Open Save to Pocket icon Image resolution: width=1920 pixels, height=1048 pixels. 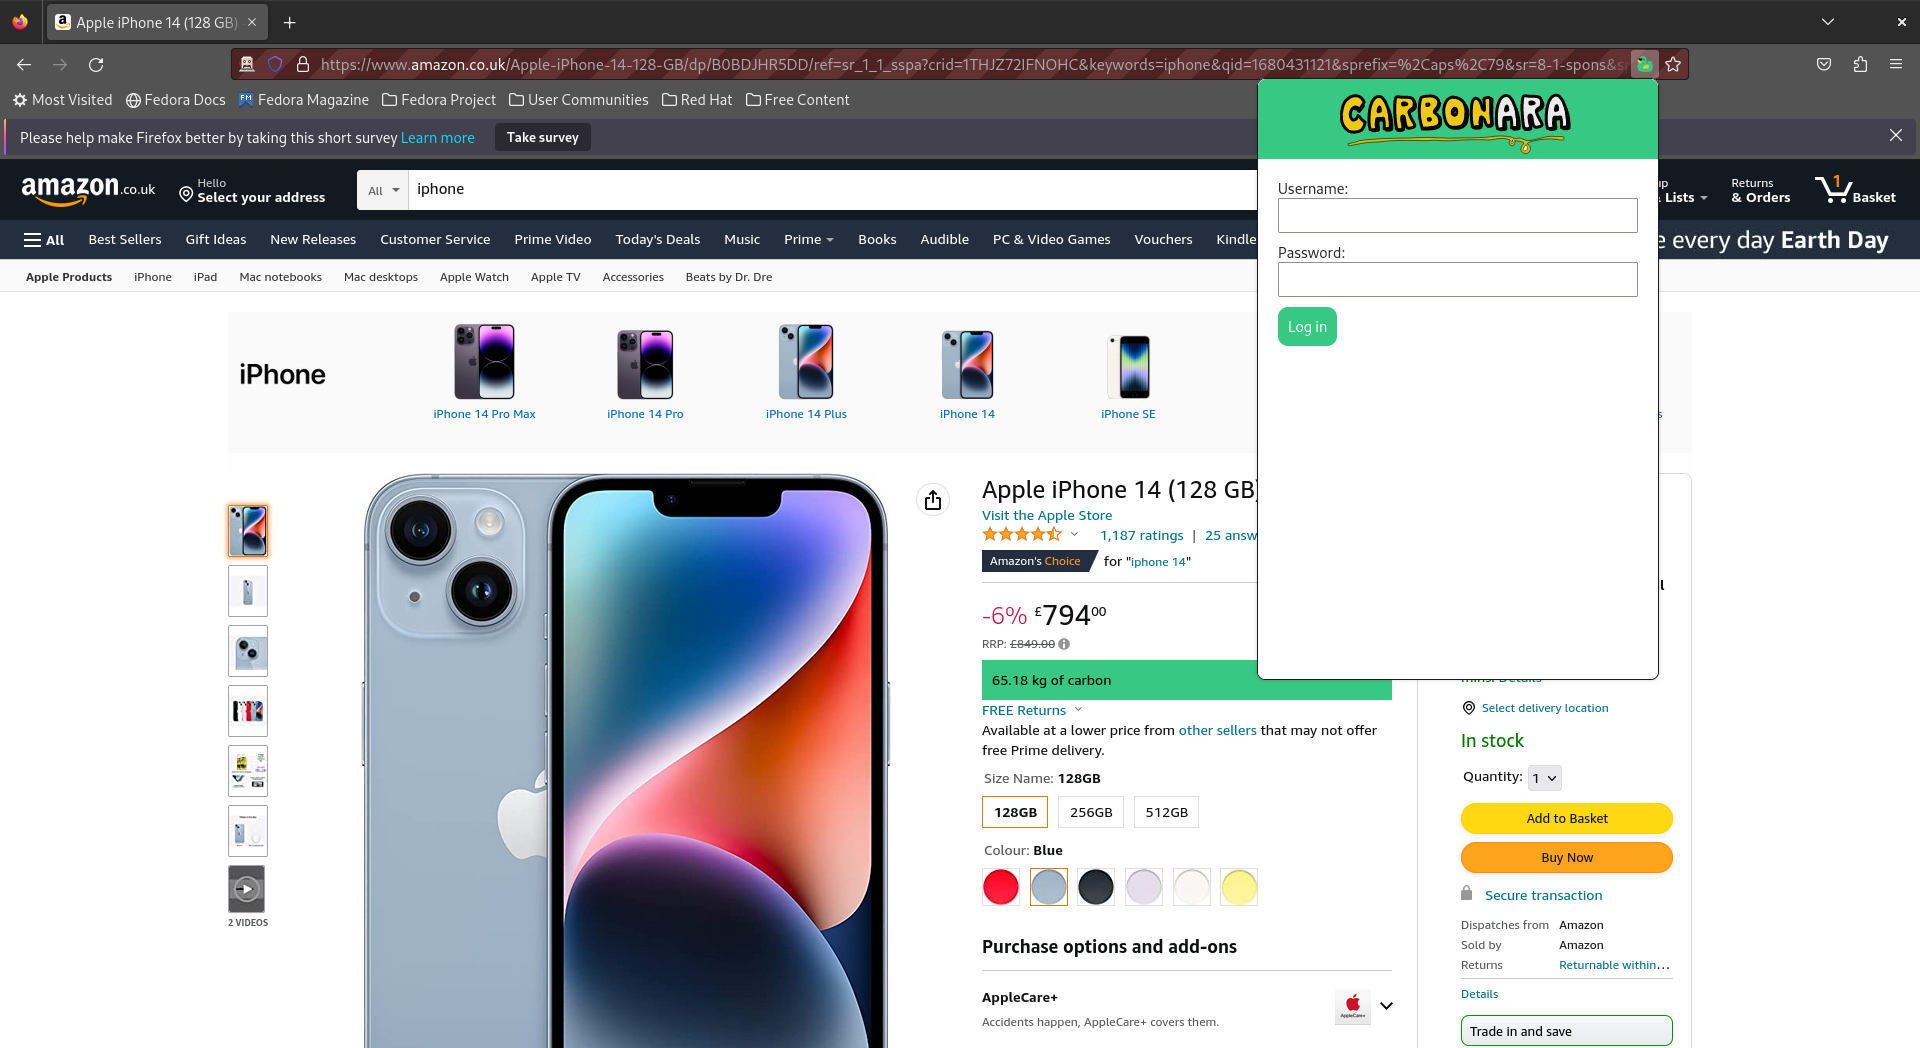click(1823, 64)
